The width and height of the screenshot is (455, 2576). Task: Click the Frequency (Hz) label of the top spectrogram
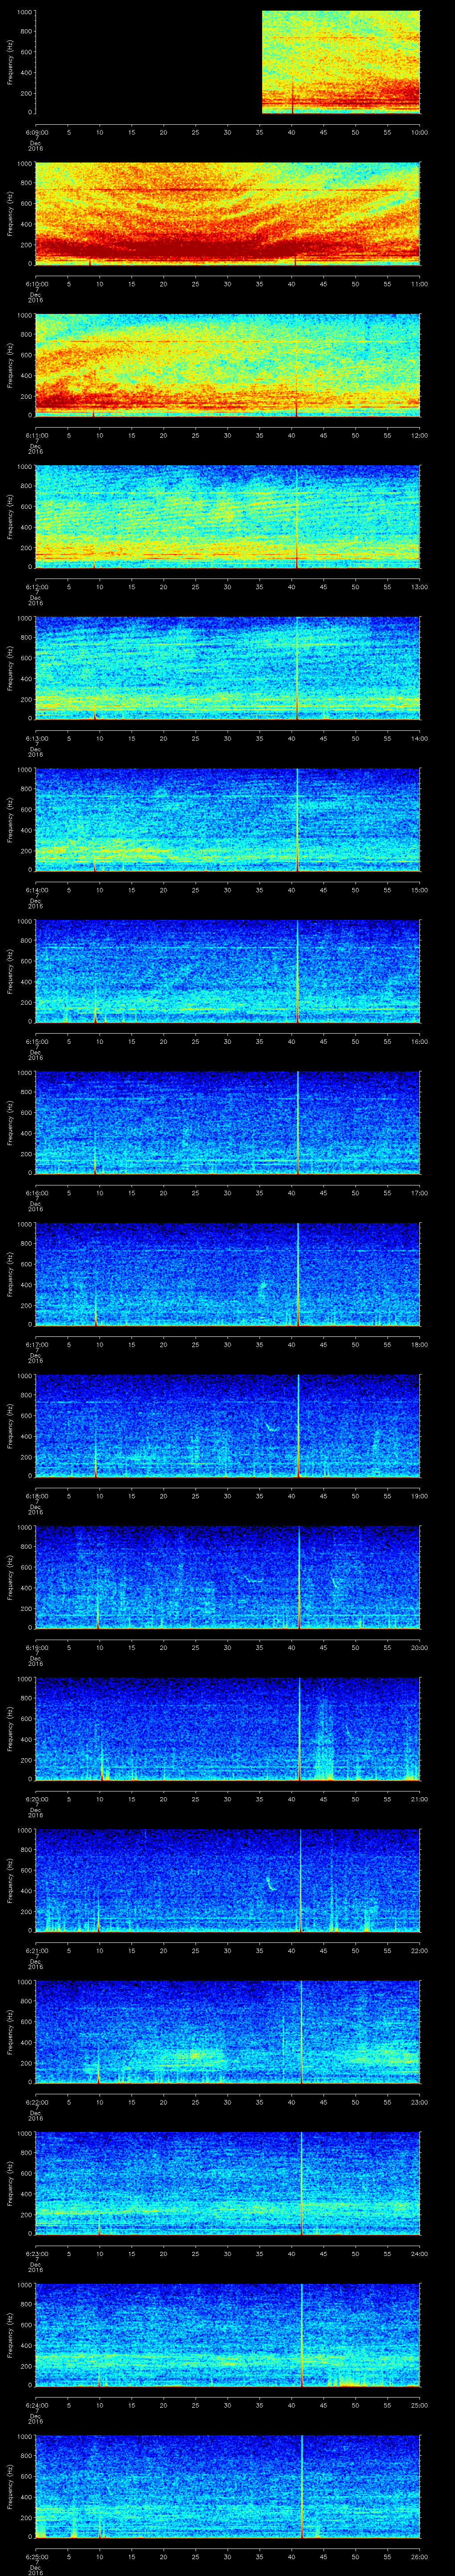(10, 62)
